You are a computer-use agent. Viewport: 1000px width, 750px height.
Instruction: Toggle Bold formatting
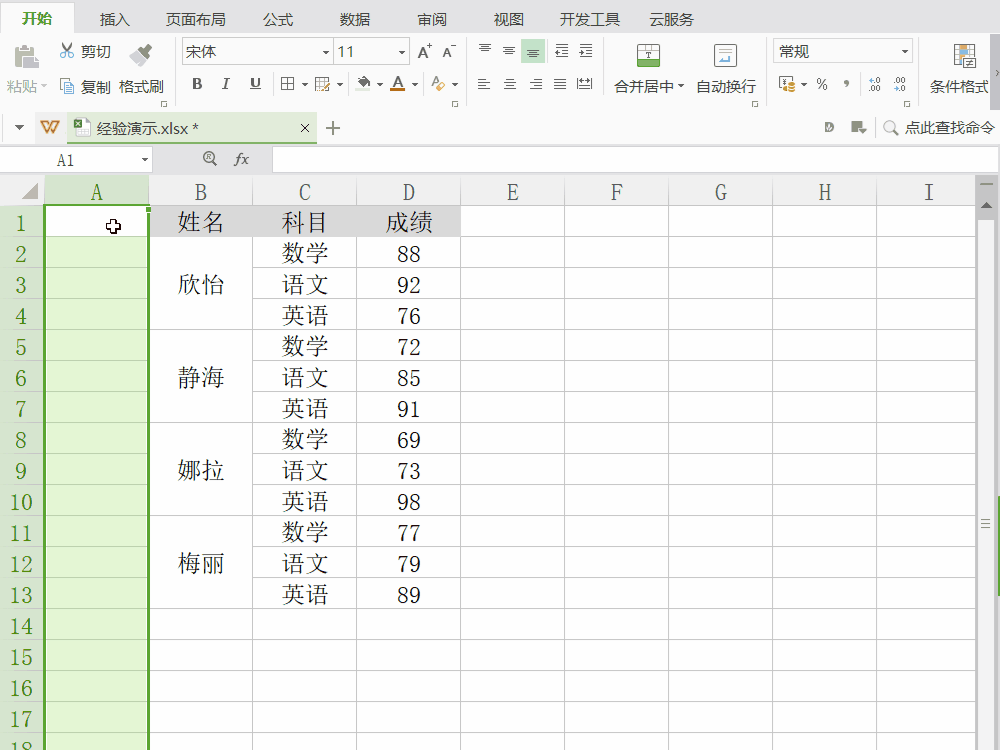tap(197, 84)
